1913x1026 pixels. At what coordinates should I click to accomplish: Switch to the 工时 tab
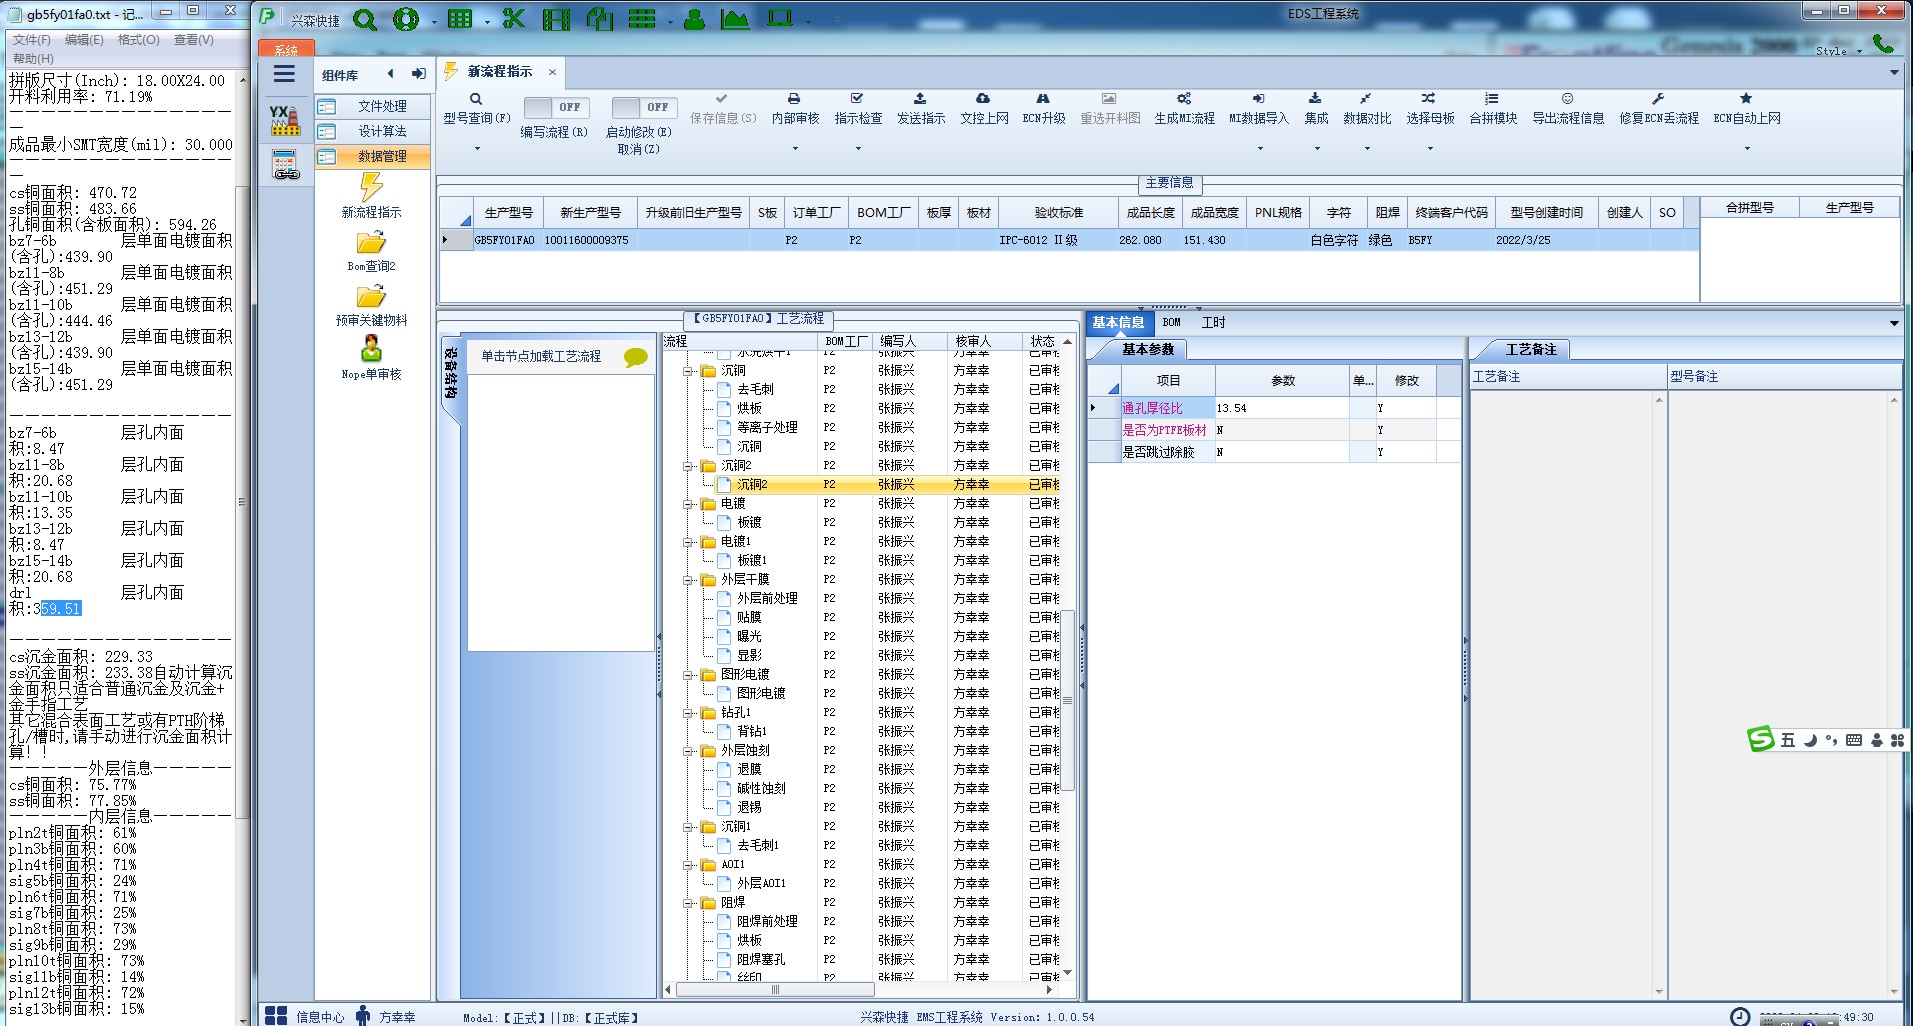1213,322
